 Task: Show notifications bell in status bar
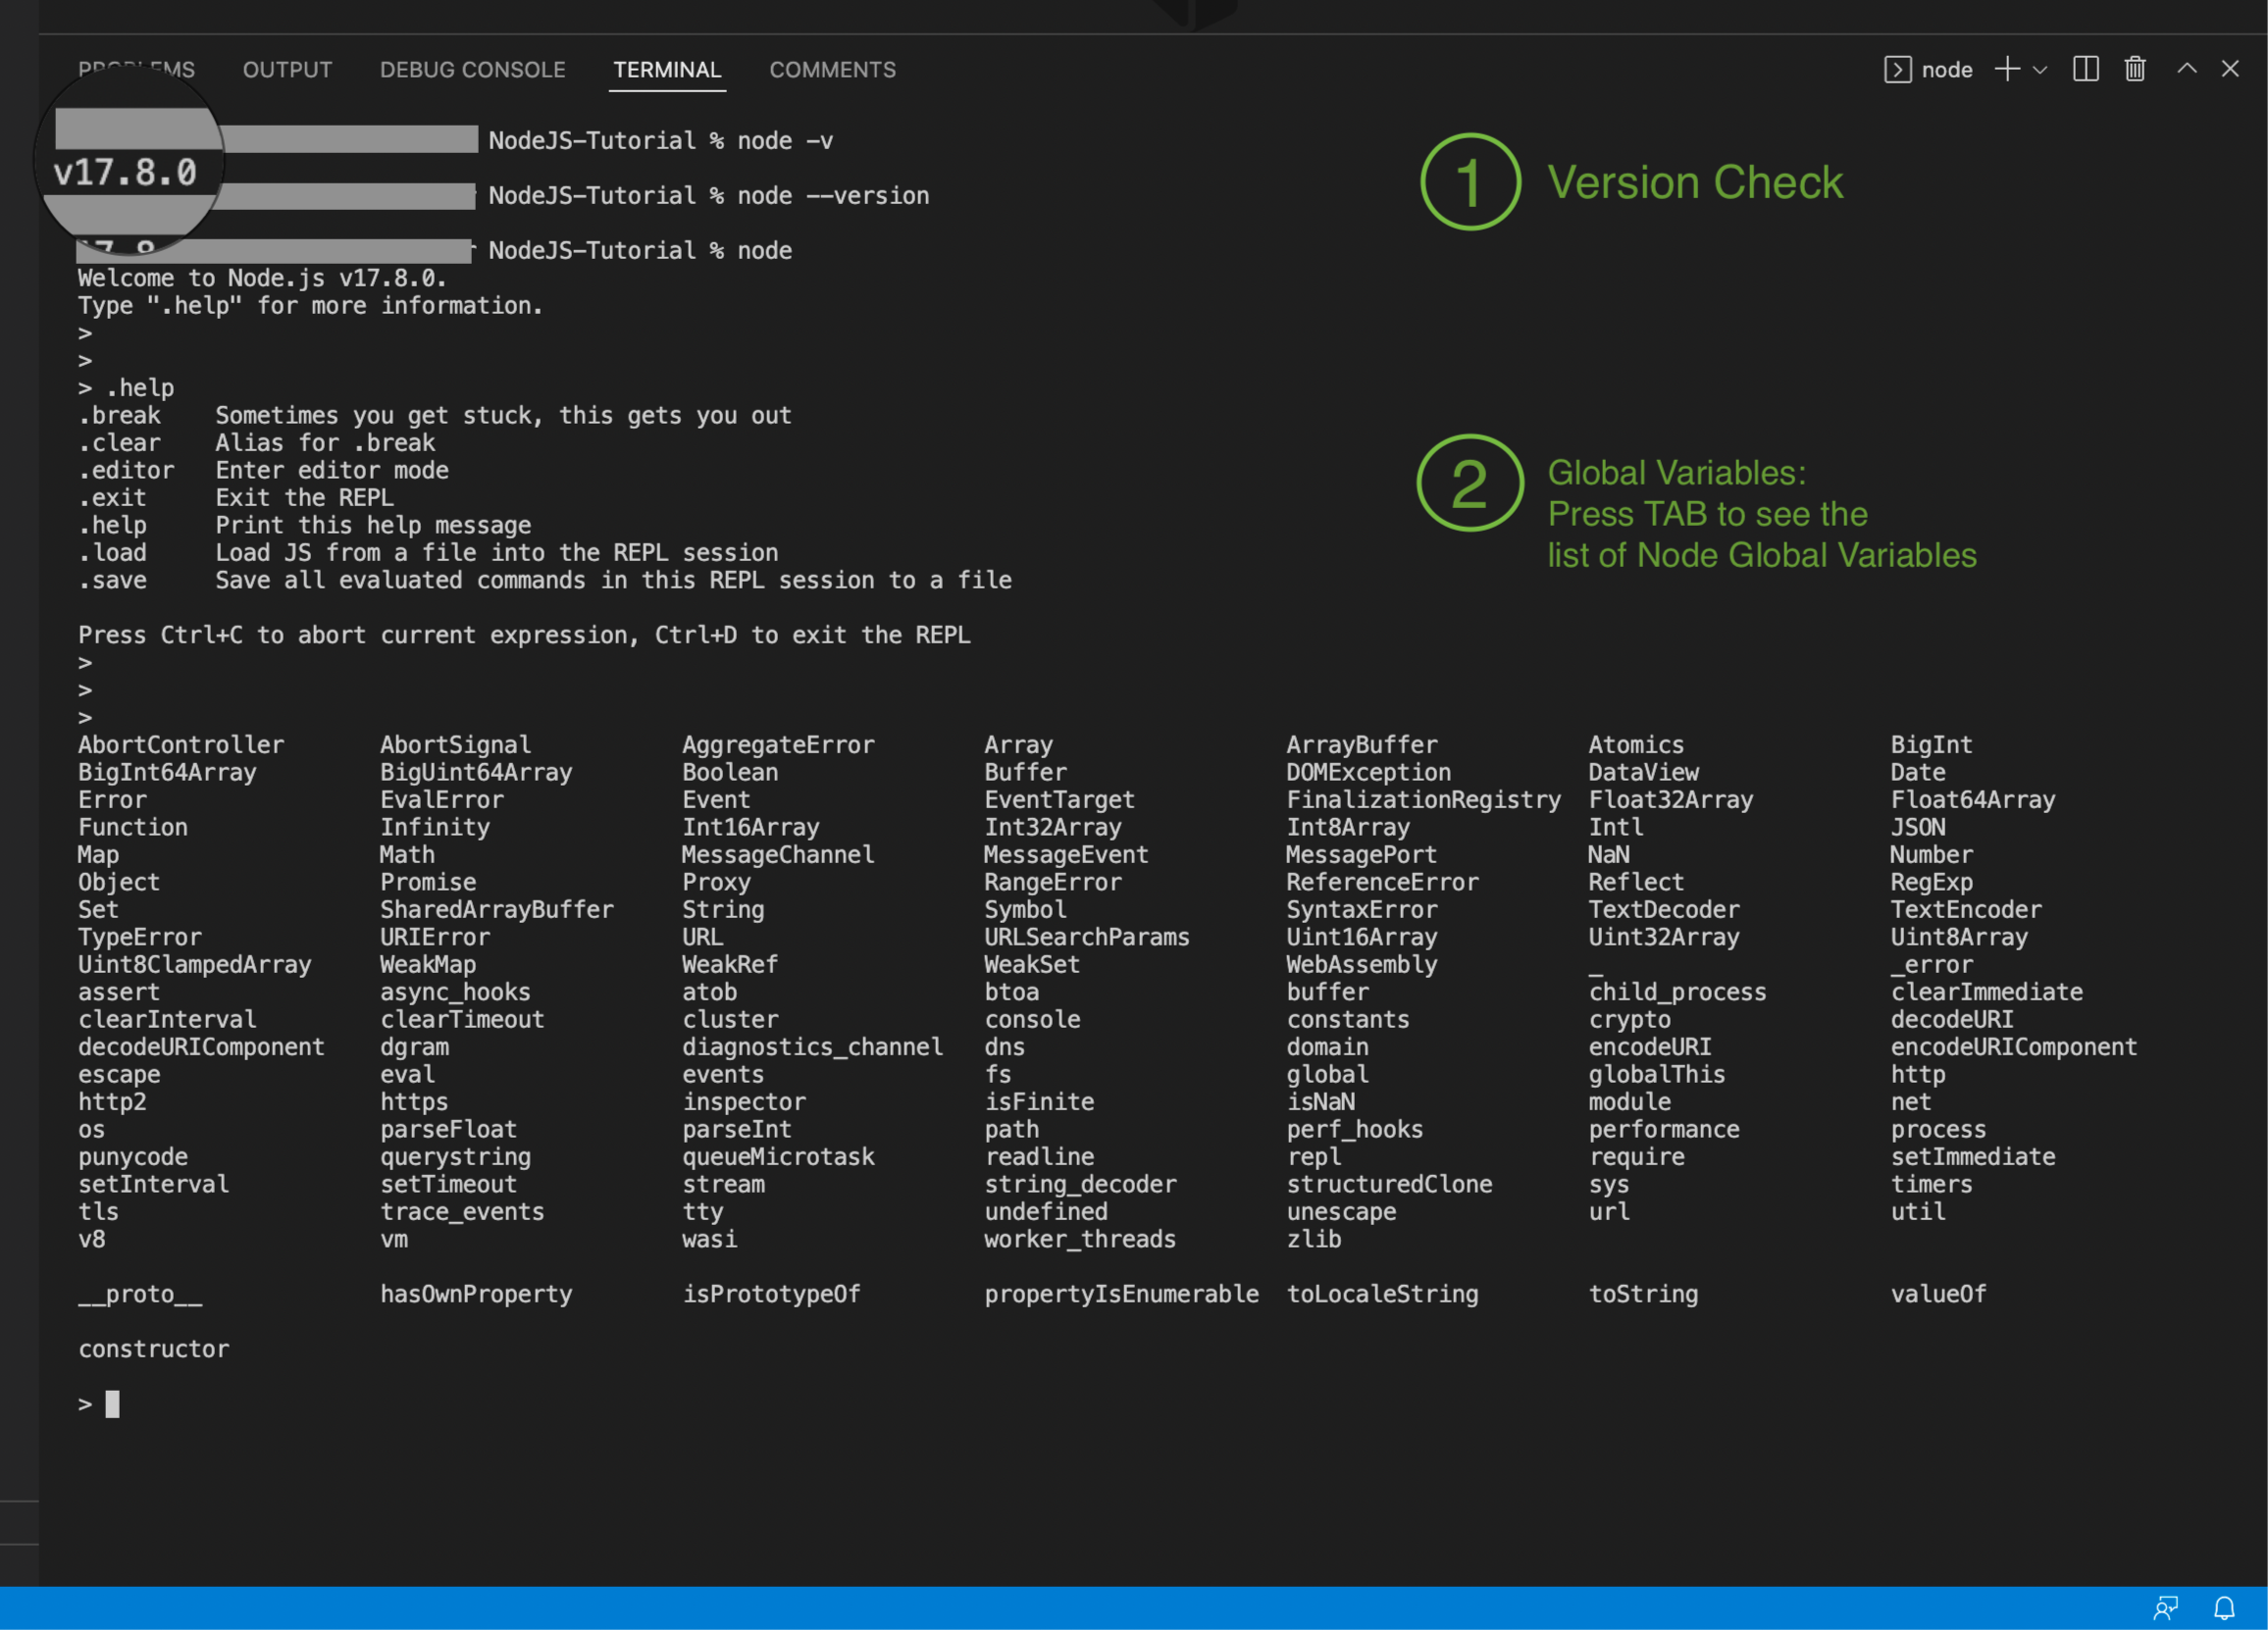click(2224, 1608)
